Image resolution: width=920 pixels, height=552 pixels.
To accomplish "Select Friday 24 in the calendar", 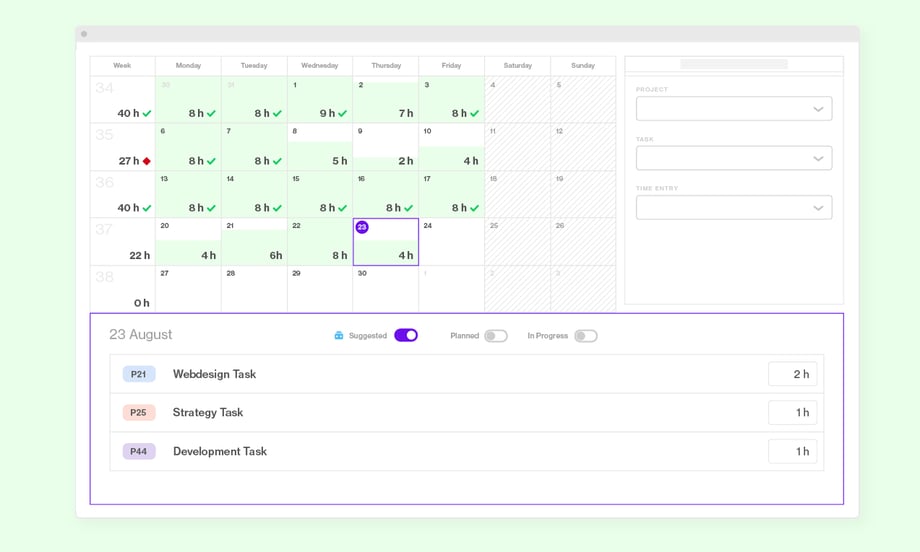I will point(452,242).
